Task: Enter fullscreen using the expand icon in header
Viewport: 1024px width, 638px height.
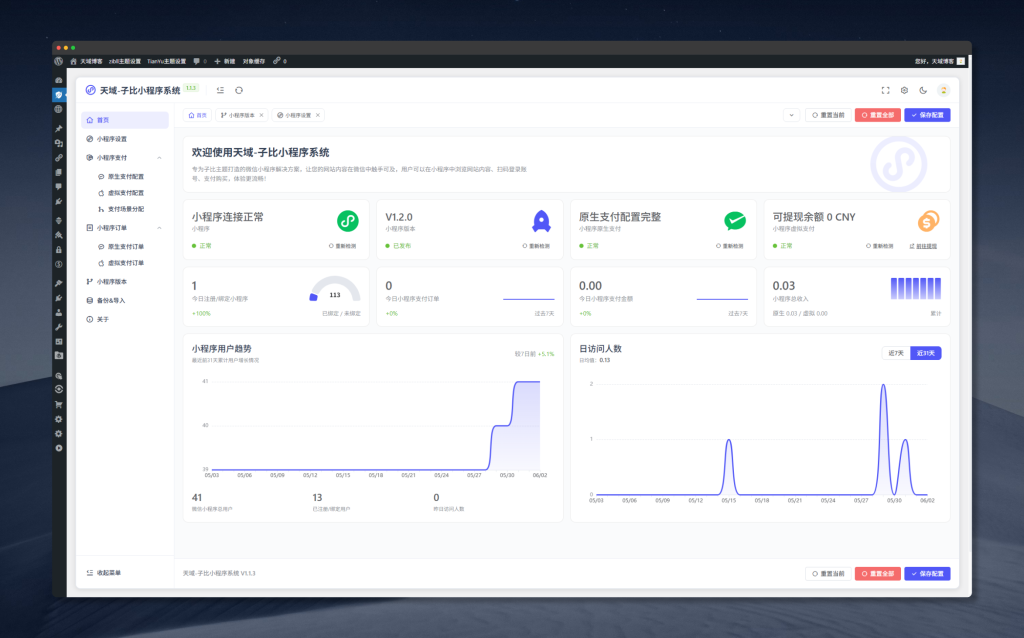Action: (x=886, y=90)
